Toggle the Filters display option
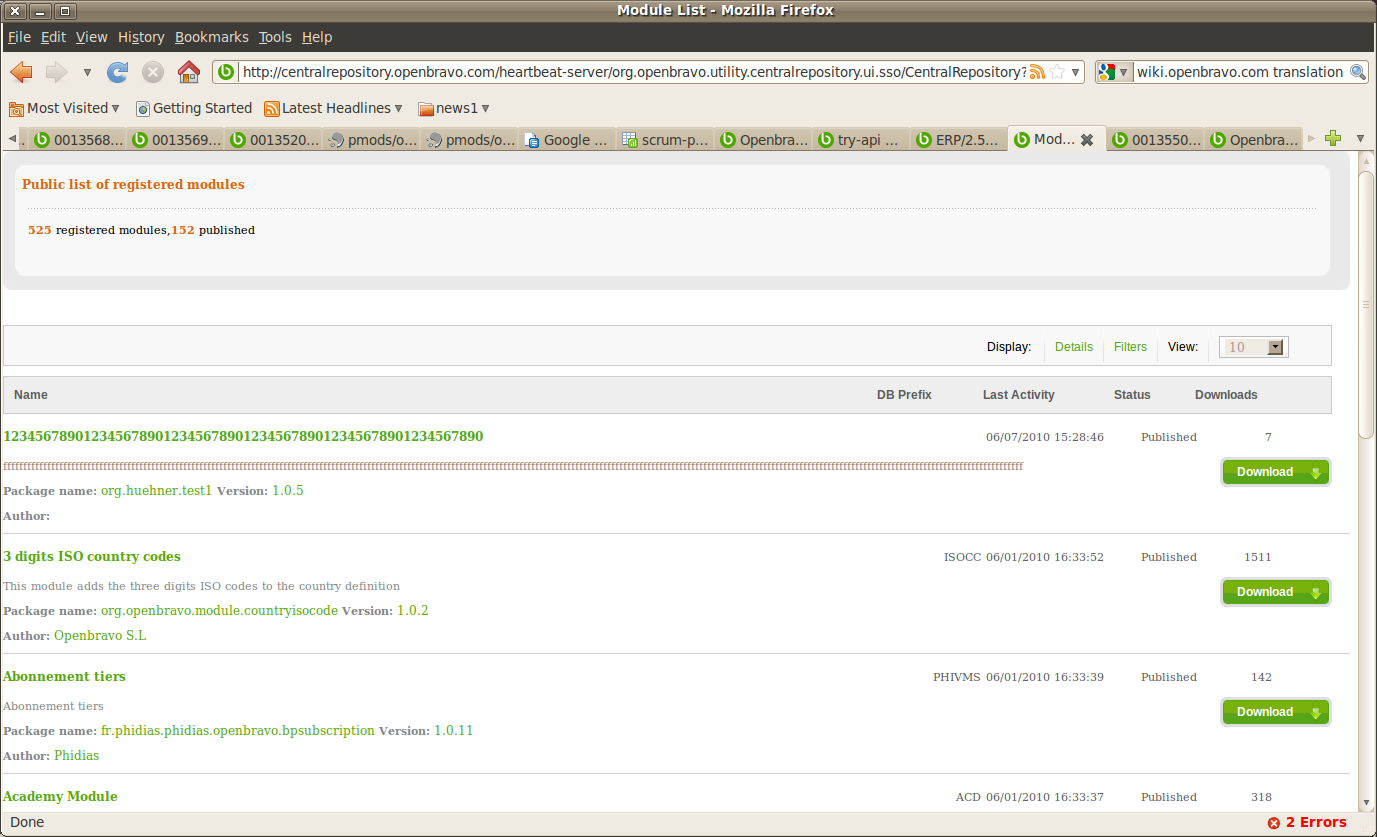Viewport: 1377px width, 837px height. (1130, 347)
